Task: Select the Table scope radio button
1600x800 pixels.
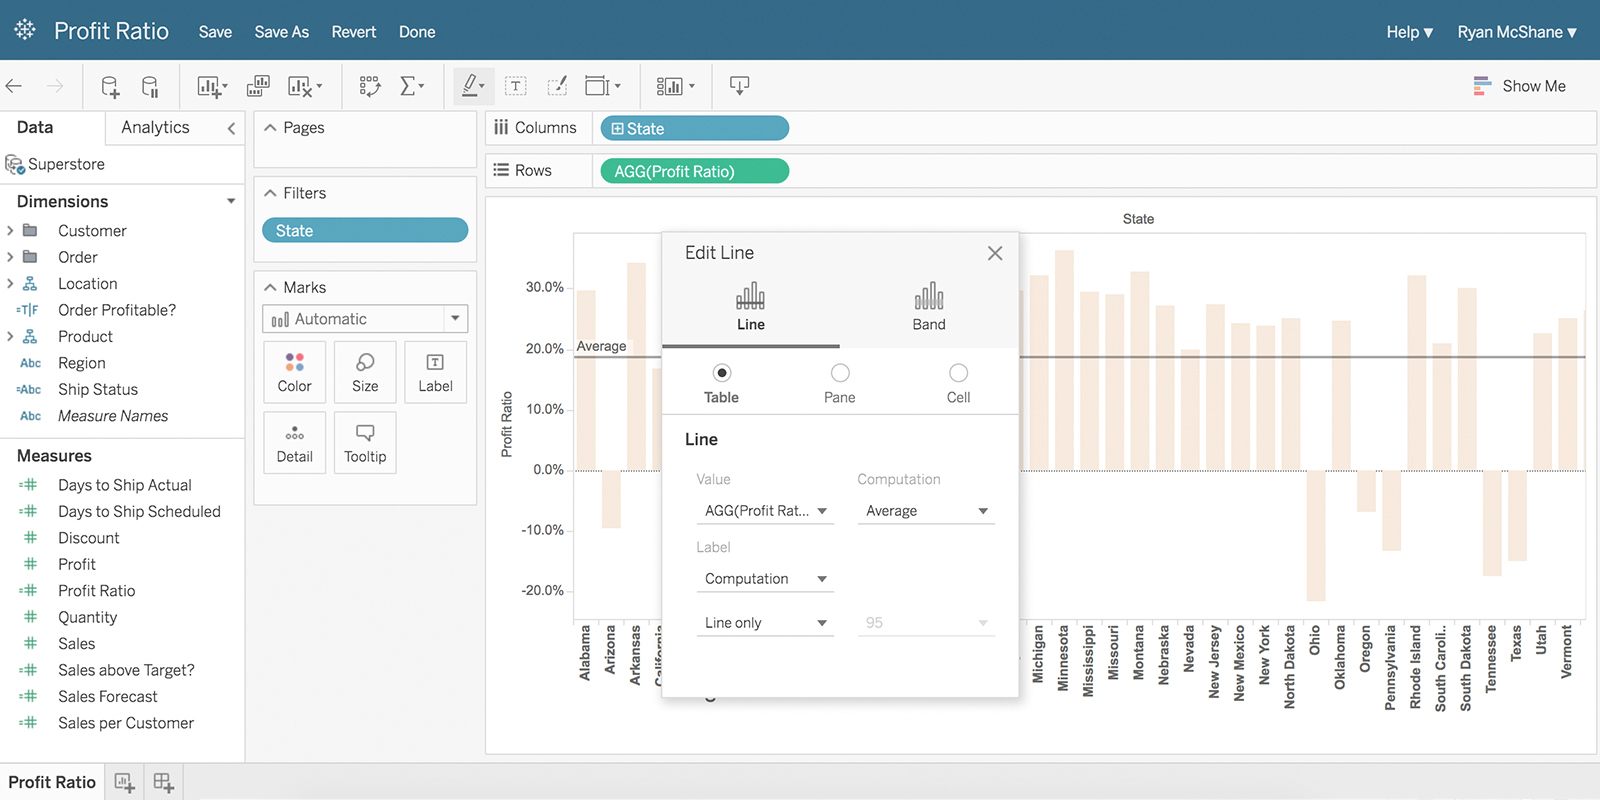Action: click(722, 373)
